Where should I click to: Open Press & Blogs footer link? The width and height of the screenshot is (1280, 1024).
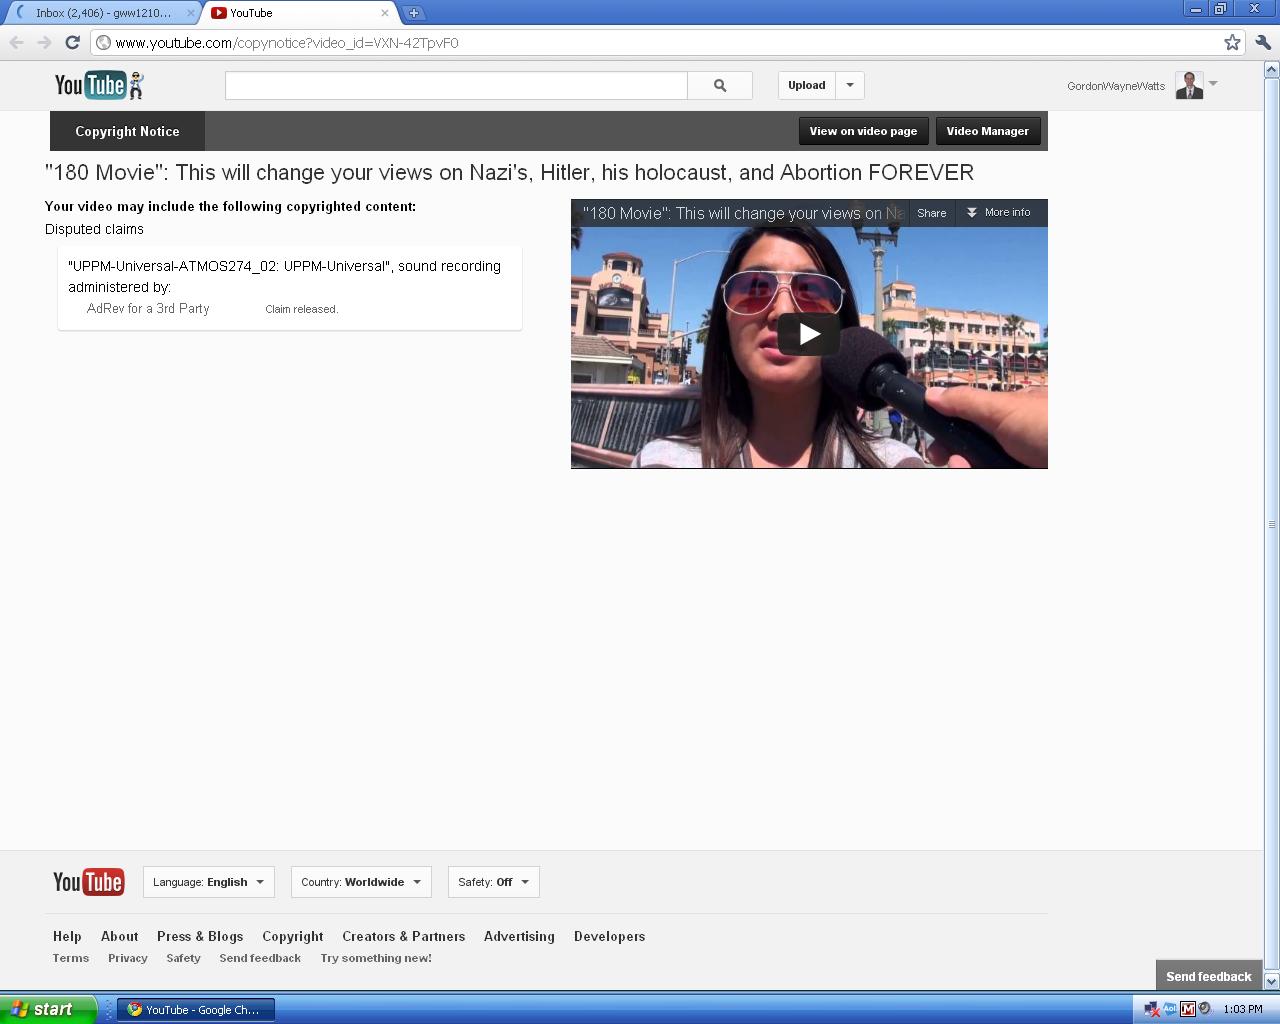point(200,936)
